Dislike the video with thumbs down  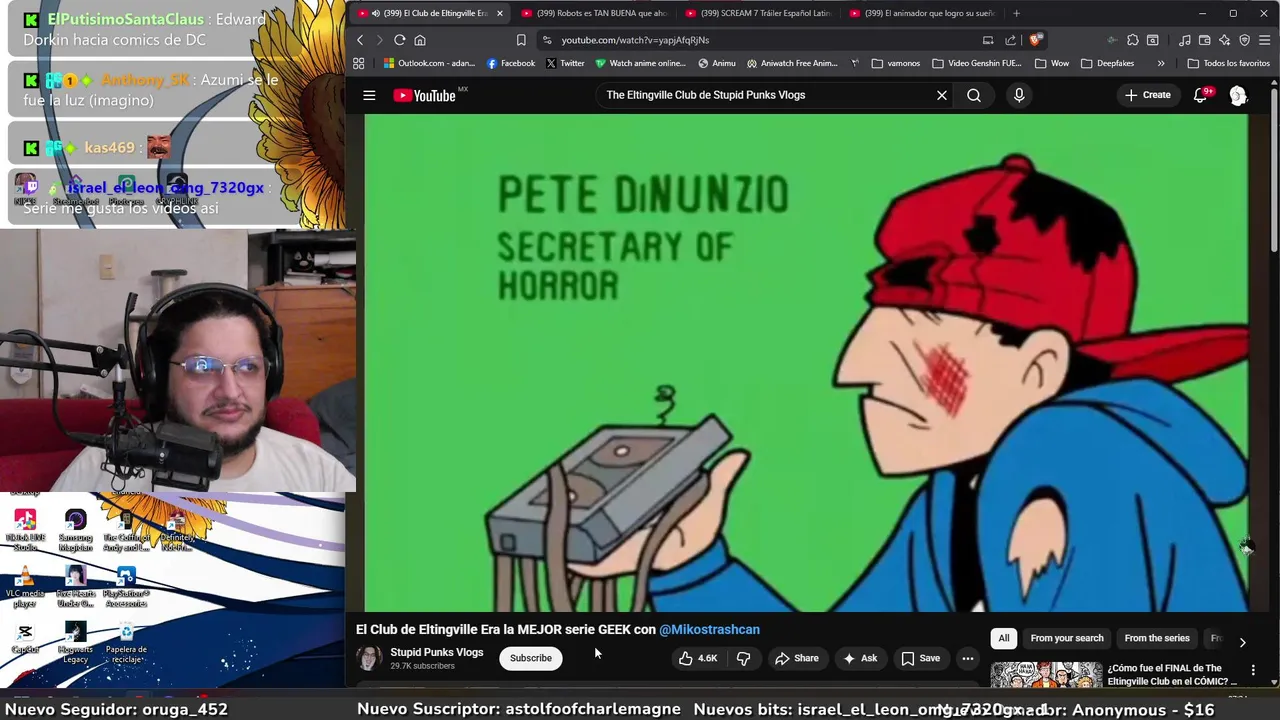click(x=743, y=658)
